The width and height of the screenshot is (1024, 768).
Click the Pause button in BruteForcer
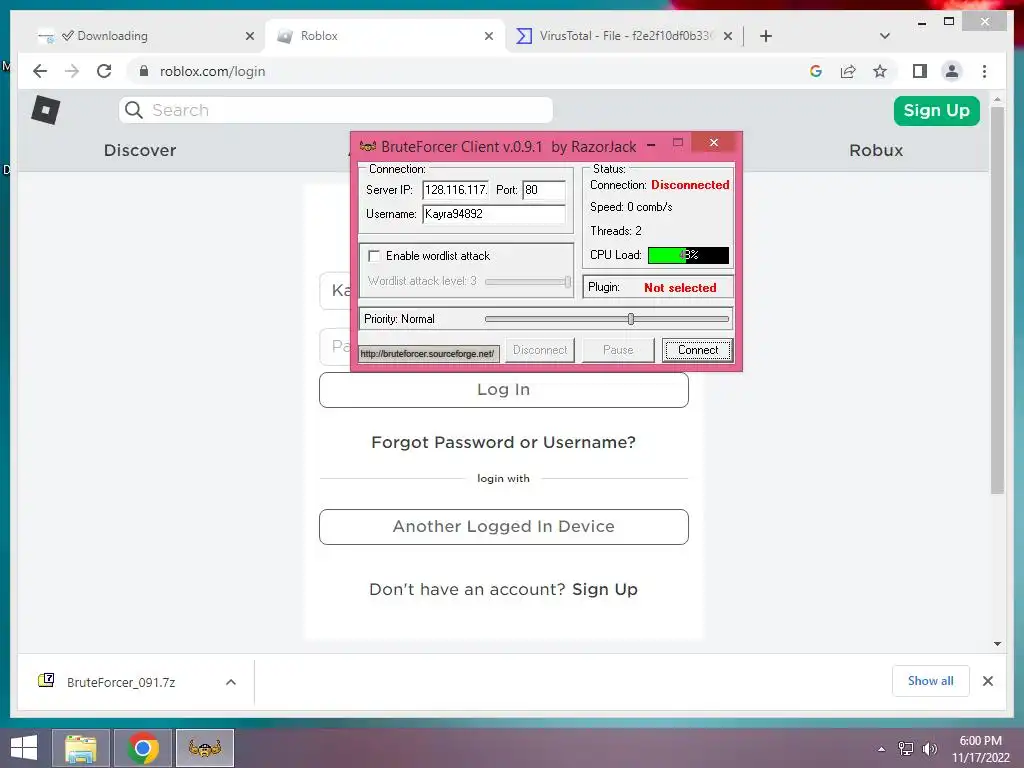[618, 350]
